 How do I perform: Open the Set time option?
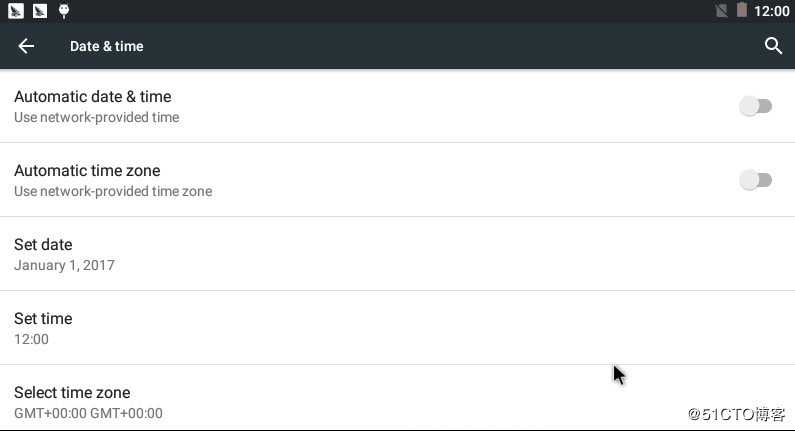tap(43, 318)
